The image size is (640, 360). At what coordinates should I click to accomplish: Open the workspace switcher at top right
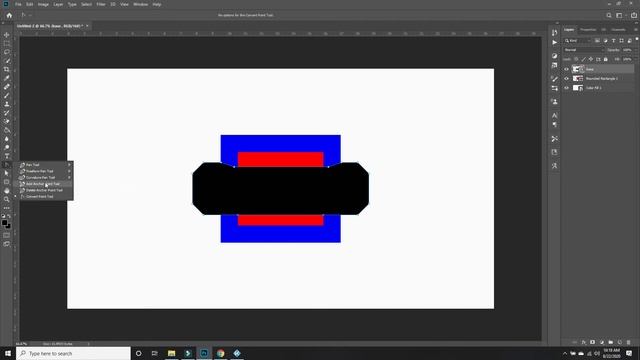point(619,15)
